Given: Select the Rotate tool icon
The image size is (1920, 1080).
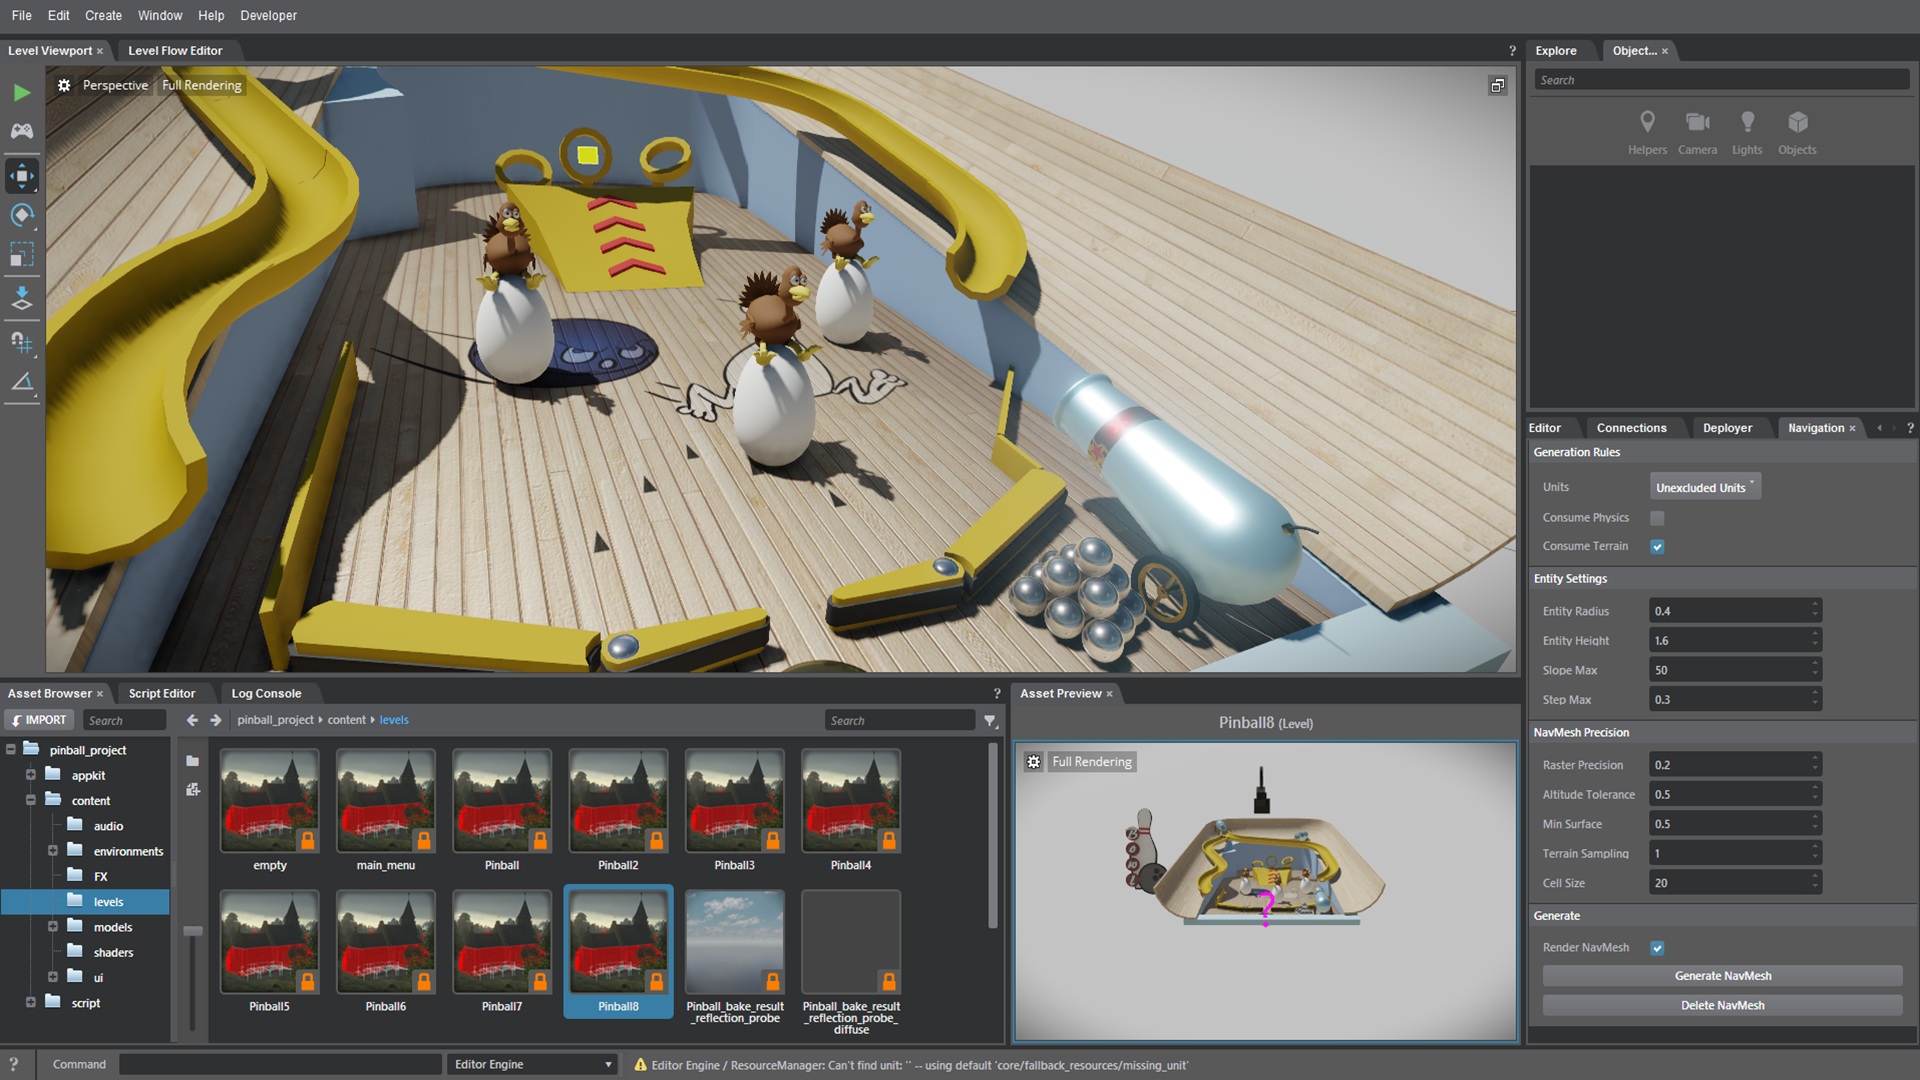Looking at the screenshot, I should coord(22,216).
